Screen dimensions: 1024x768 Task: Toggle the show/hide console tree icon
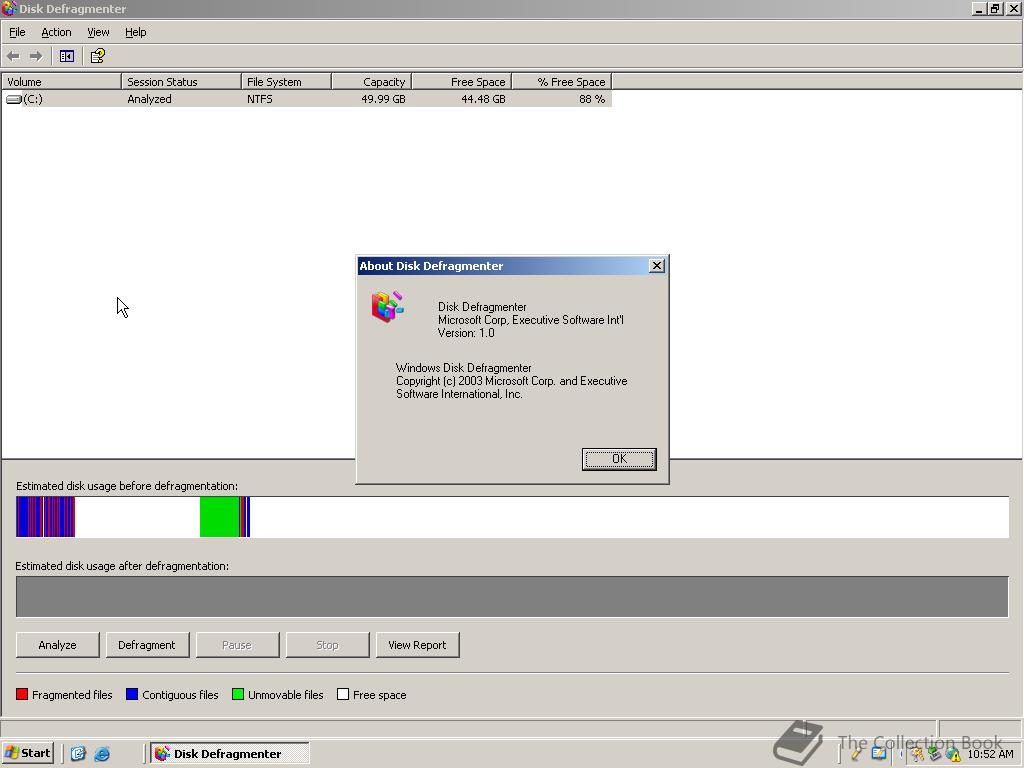coord(67,56)
